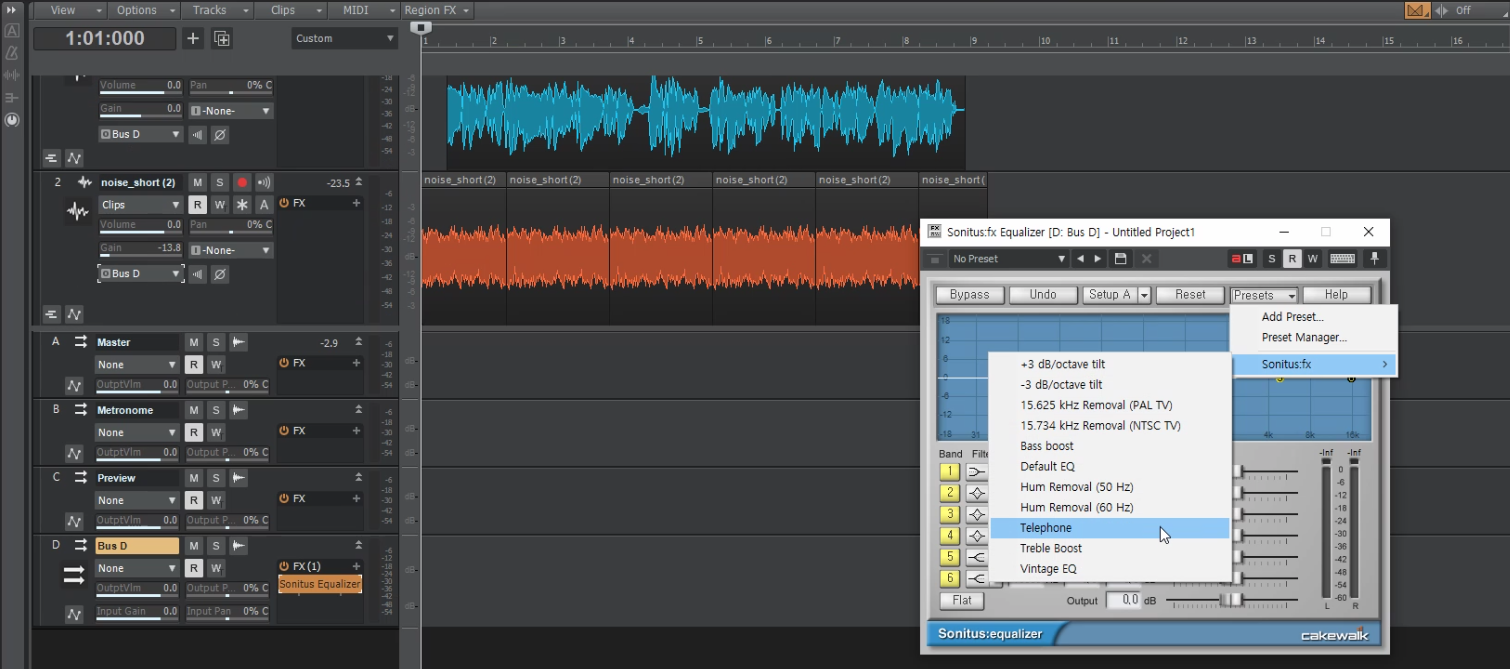Add effect to noise_short (2) FX rack
This screenshot has height=669, width=1510.
point(356,203)
